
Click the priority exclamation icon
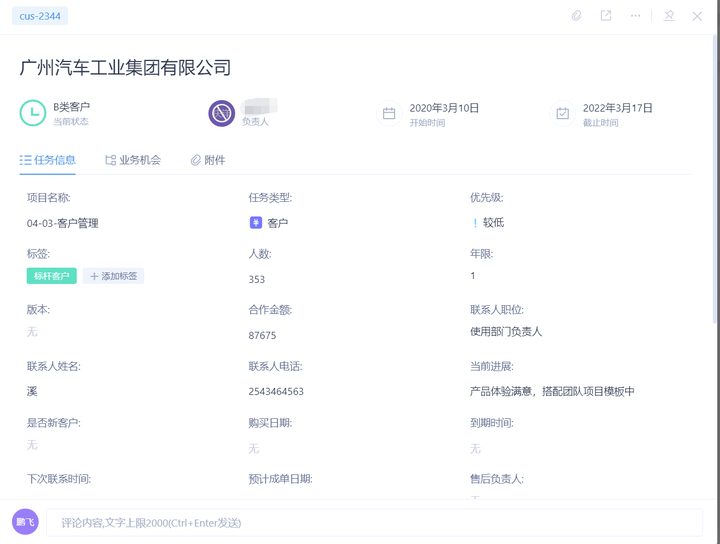pyautogui.click(x=475, y=223)
